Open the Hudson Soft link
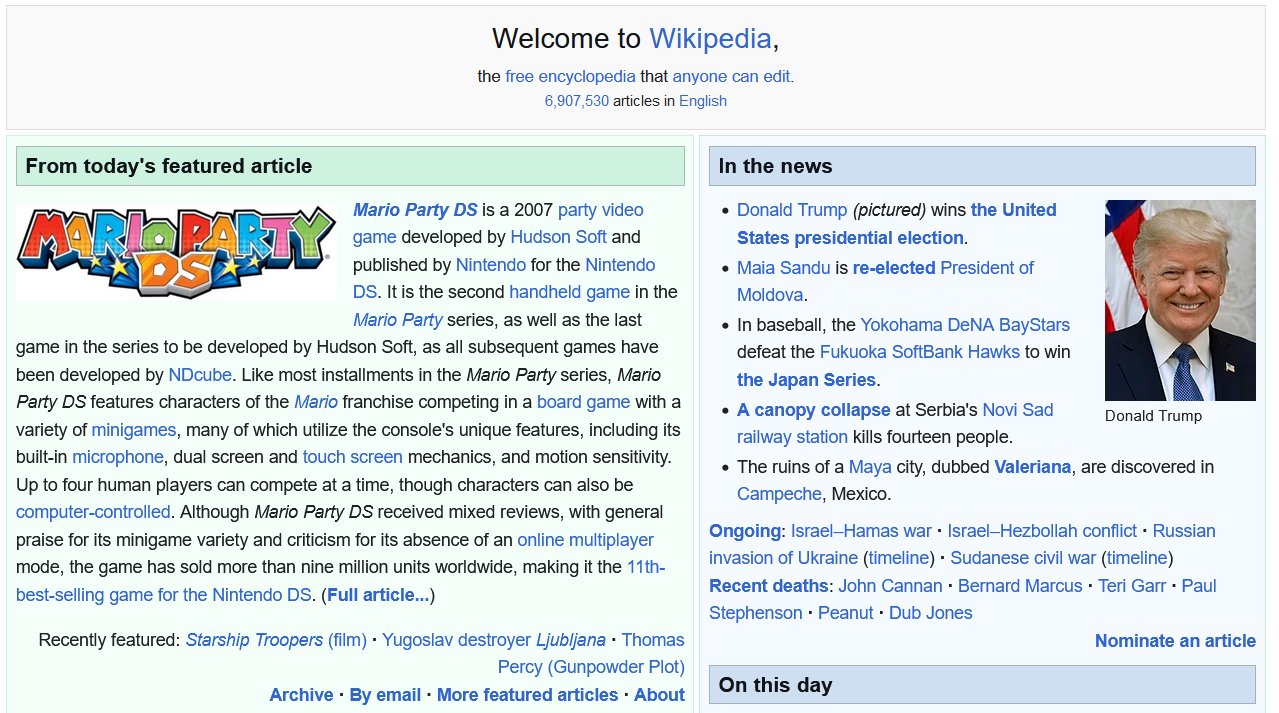The height and width of the screenshot is (713, 1279). click(558, 237)
